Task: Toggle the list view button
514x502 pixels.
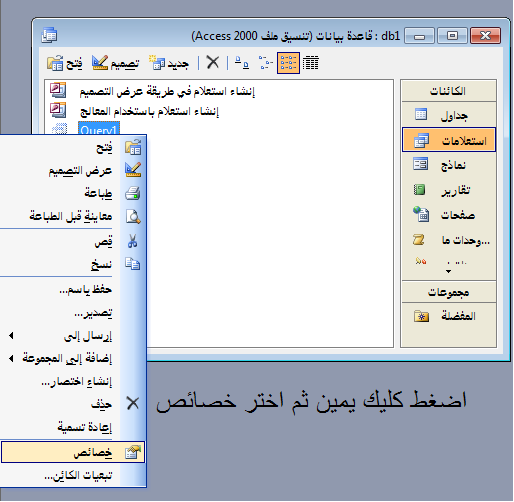Action: [x=288, y=63]
